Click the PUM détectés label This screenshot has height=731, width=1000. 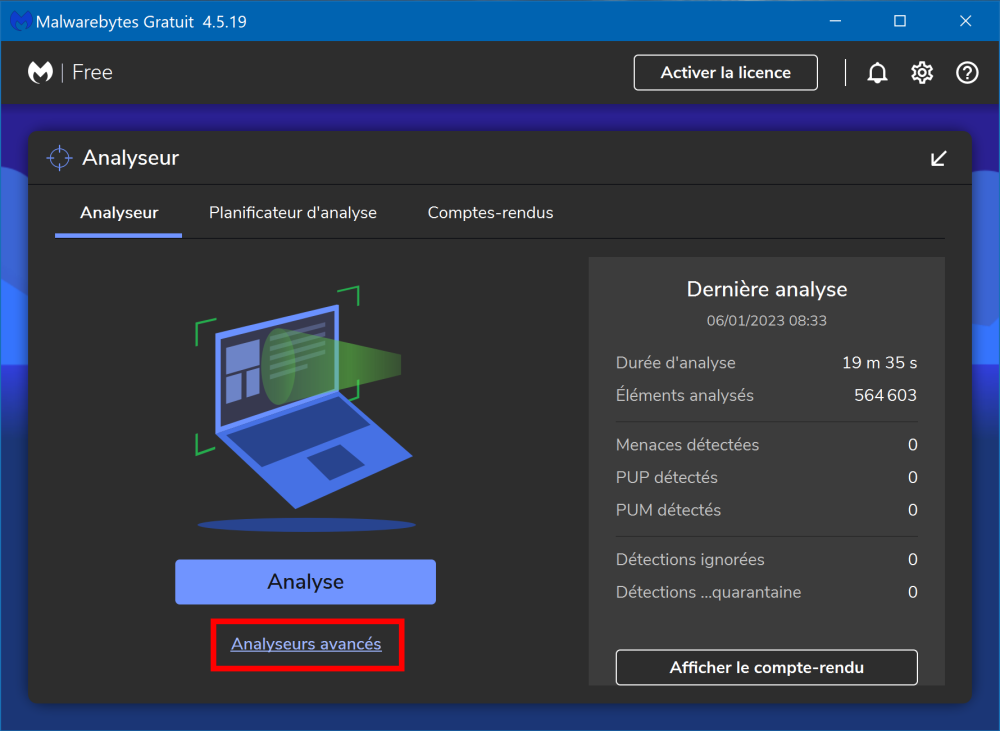tap(668, 510)
